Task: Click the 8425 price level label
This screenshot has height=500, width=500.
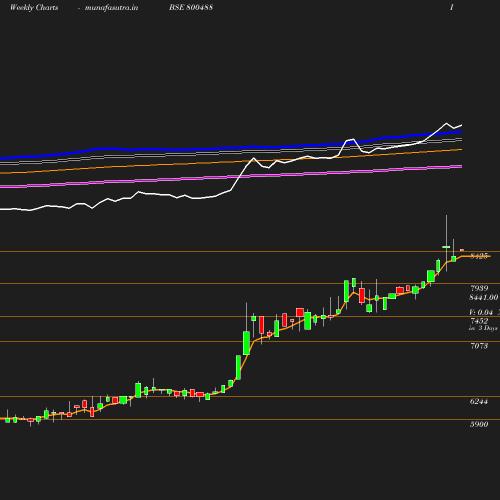Action: (x=479, y=256)
